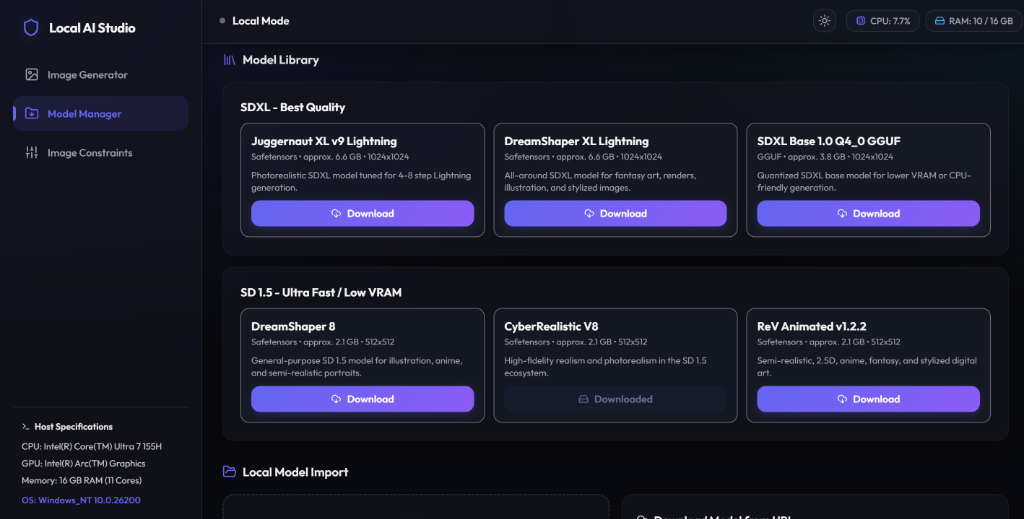Open the Image Generator sidebar item
Screen dimensions: 1024x519
pos(101,74)
